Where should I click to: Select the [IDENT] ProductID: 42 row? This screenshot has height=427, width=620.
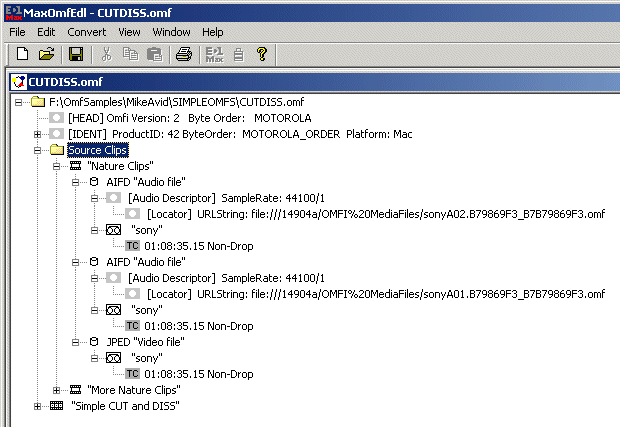point(240,134)
